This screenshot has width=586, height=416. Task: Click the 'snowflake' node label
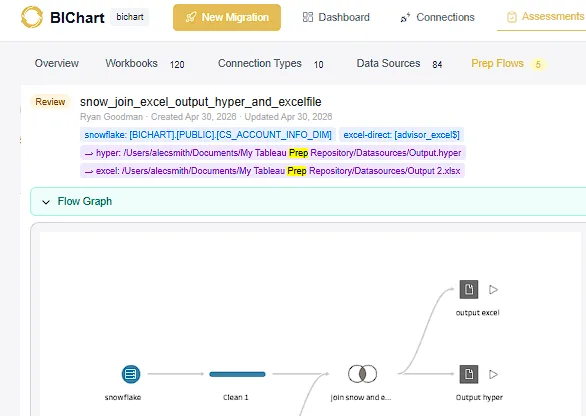(123, 397)
